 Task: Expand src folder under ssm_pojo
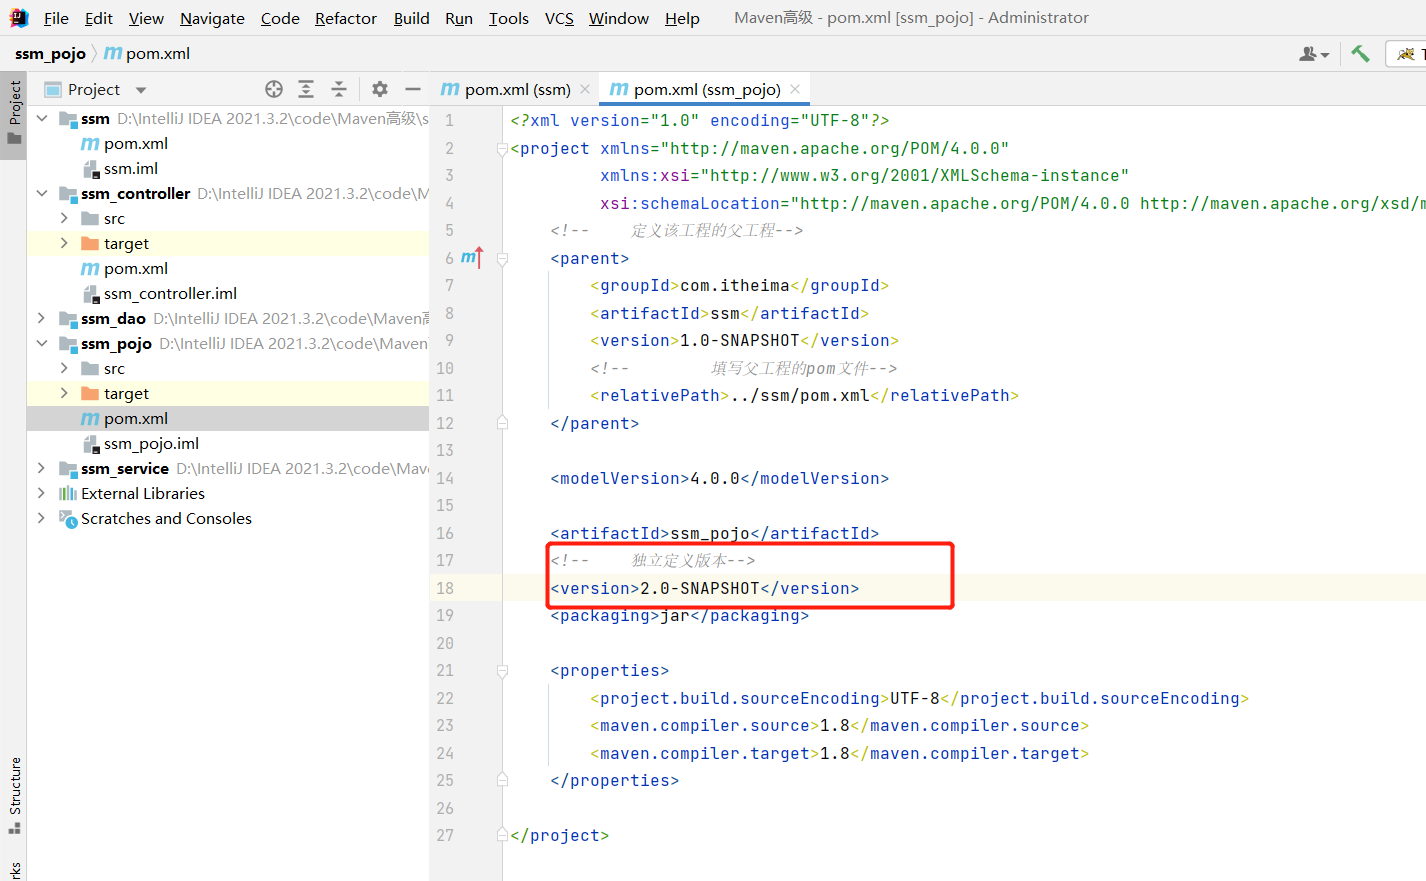64,368
